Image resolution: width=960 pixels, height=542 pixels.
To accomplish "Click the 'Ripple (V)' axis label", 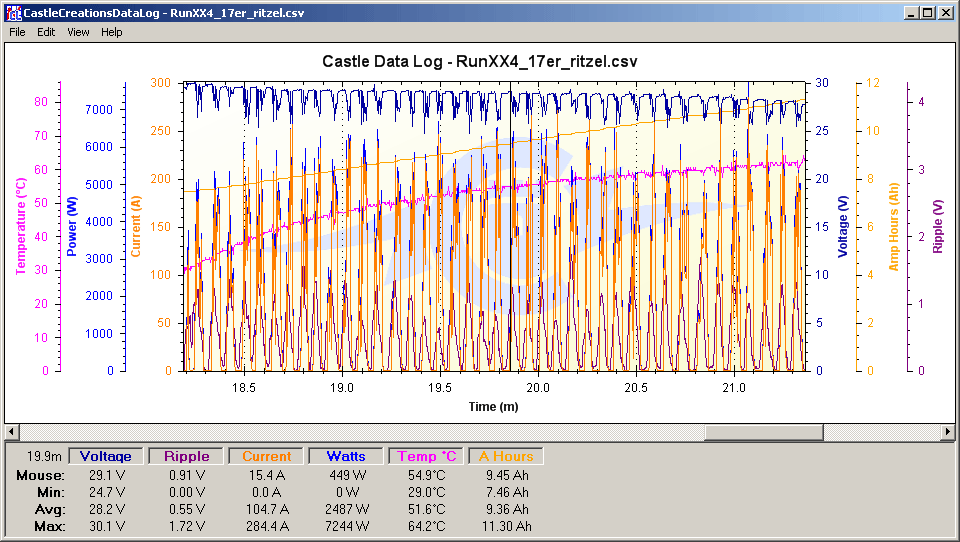I will (937, 227).
